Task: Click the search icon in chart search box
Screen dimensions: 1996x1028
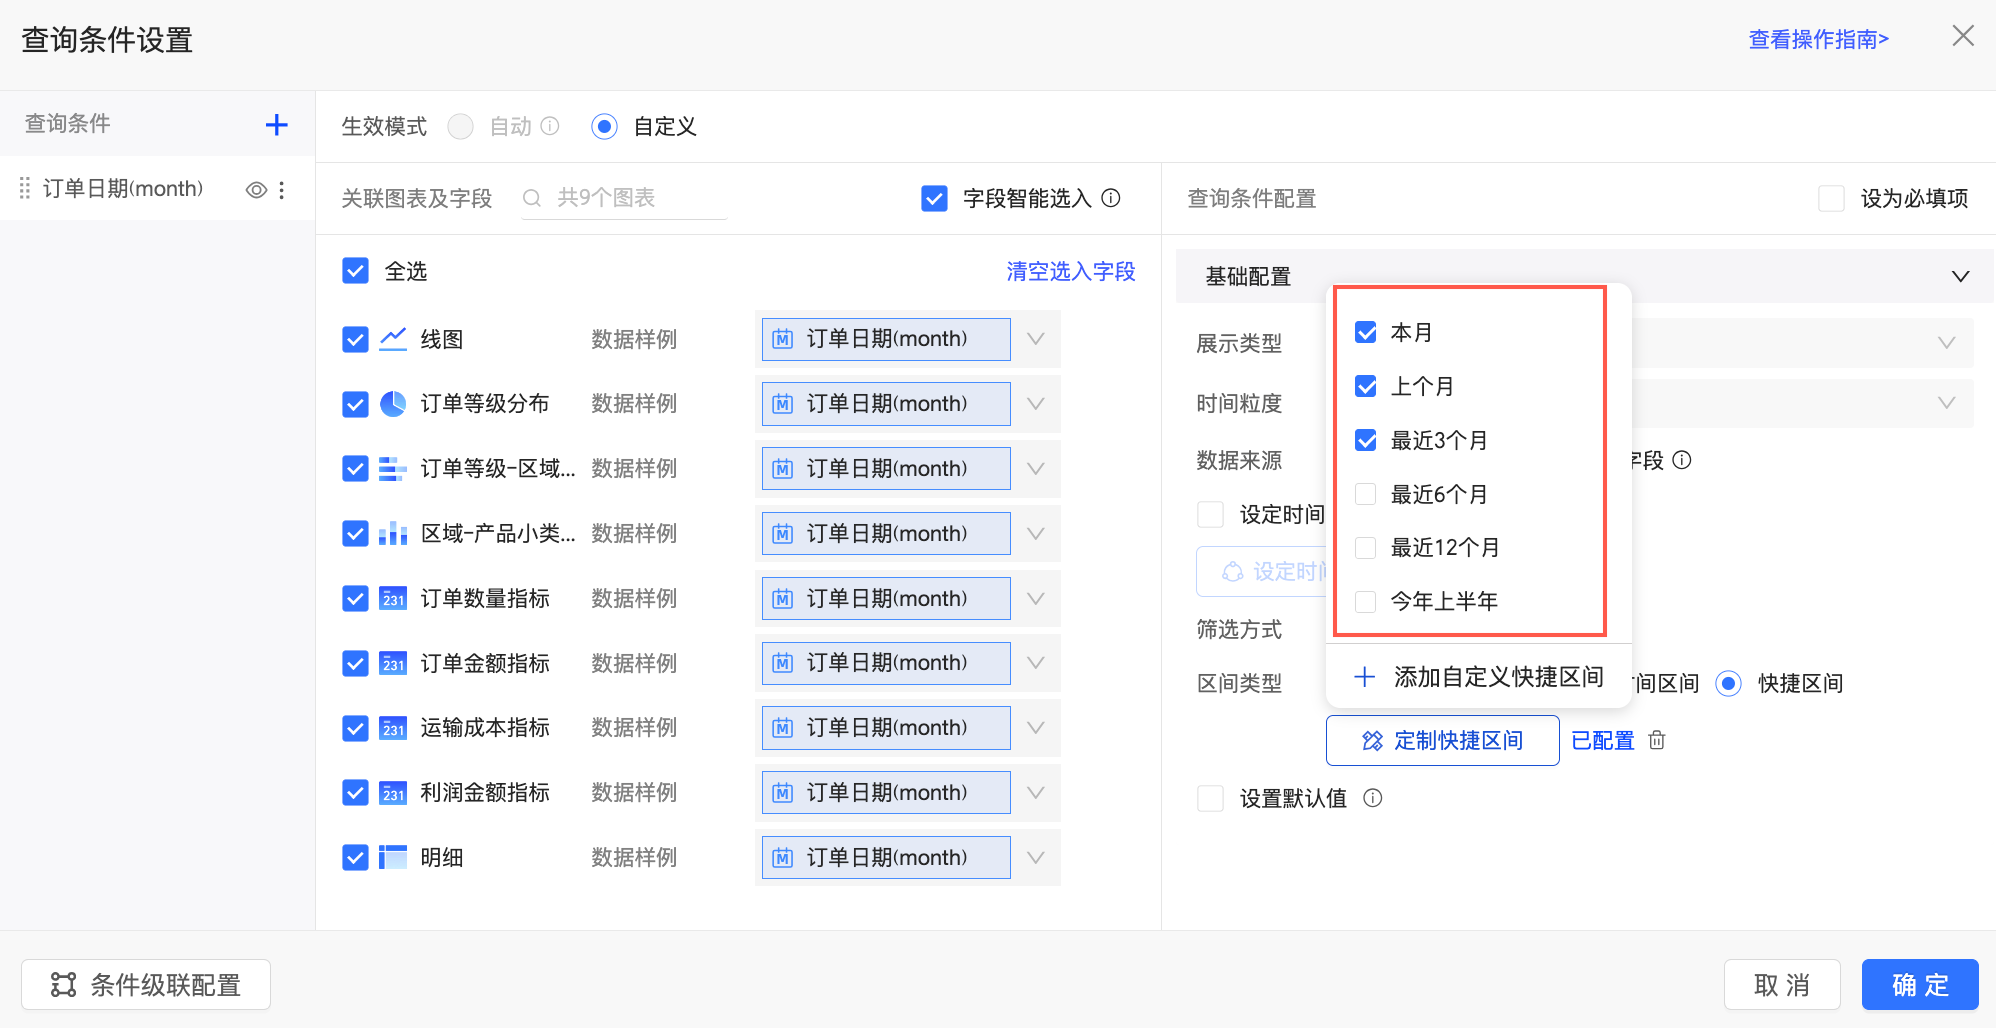Action: (532, 198)
